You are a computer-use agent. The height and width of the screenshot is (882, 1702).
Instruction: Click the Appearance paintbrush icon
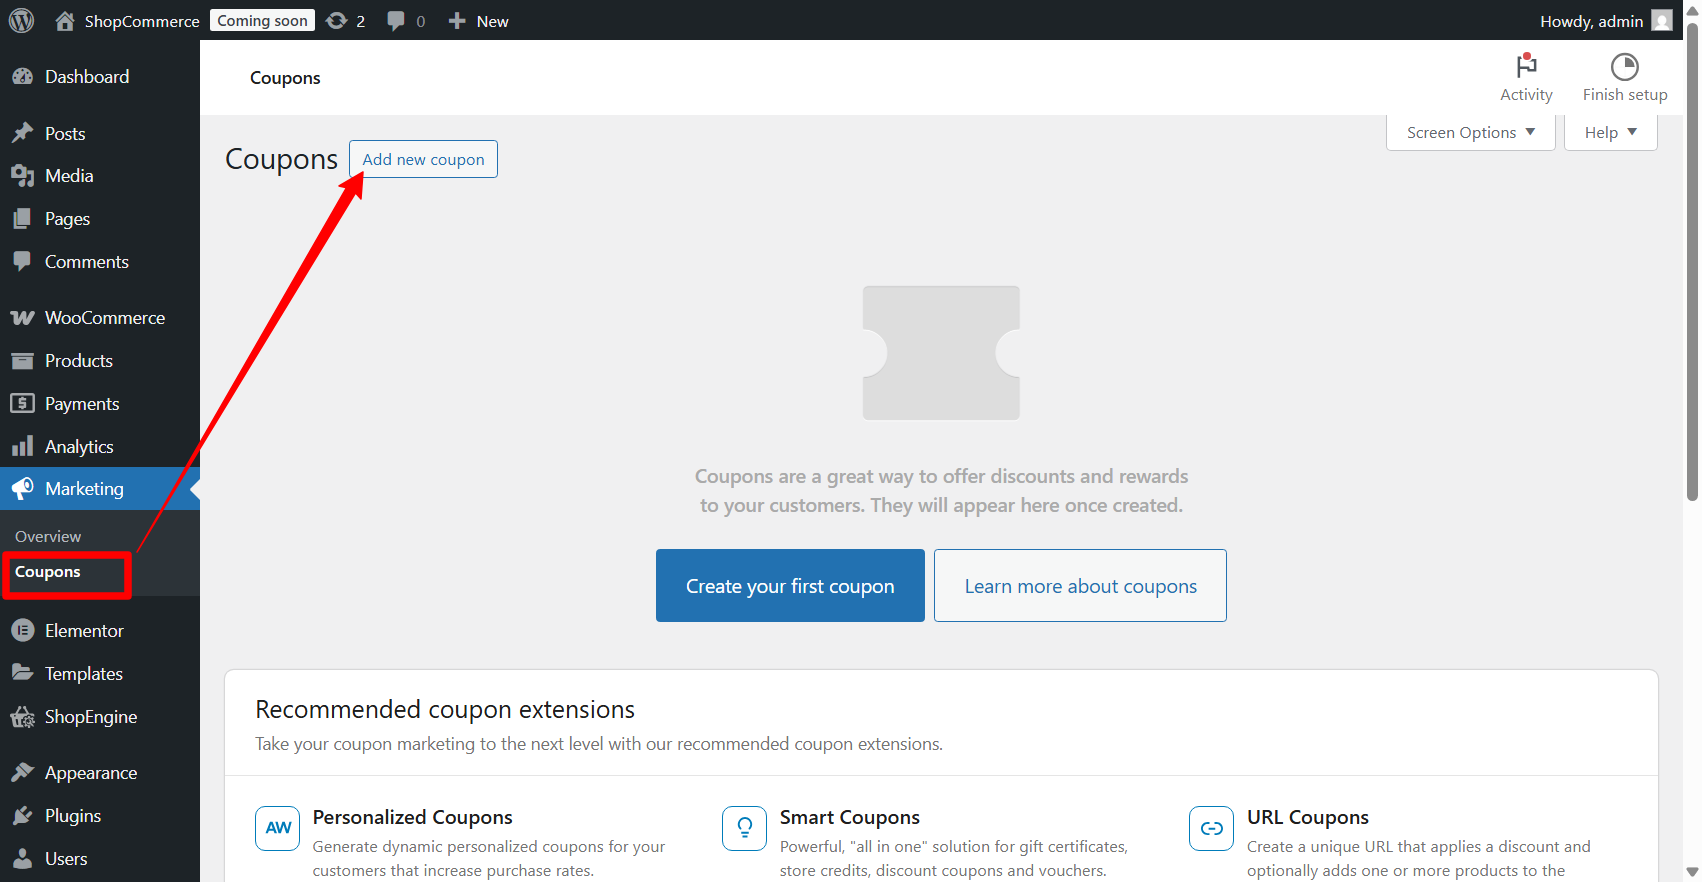coord(22,772)
